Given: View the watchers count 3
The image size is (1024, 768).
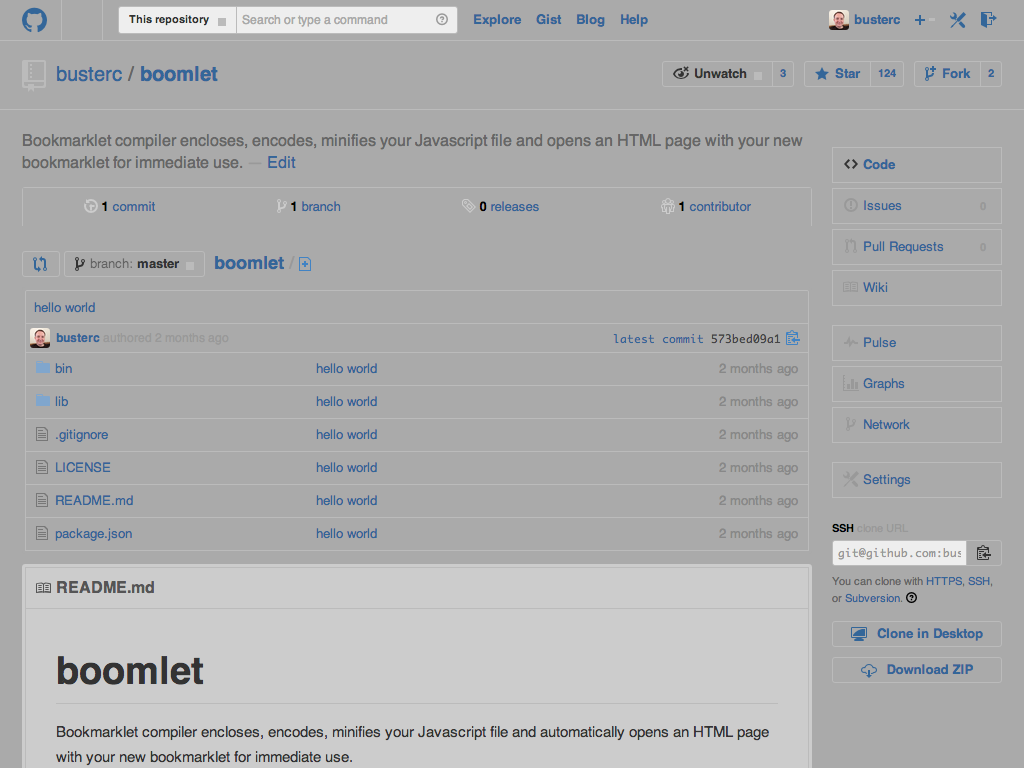Looking at the screenshot, I should point(782,74).
